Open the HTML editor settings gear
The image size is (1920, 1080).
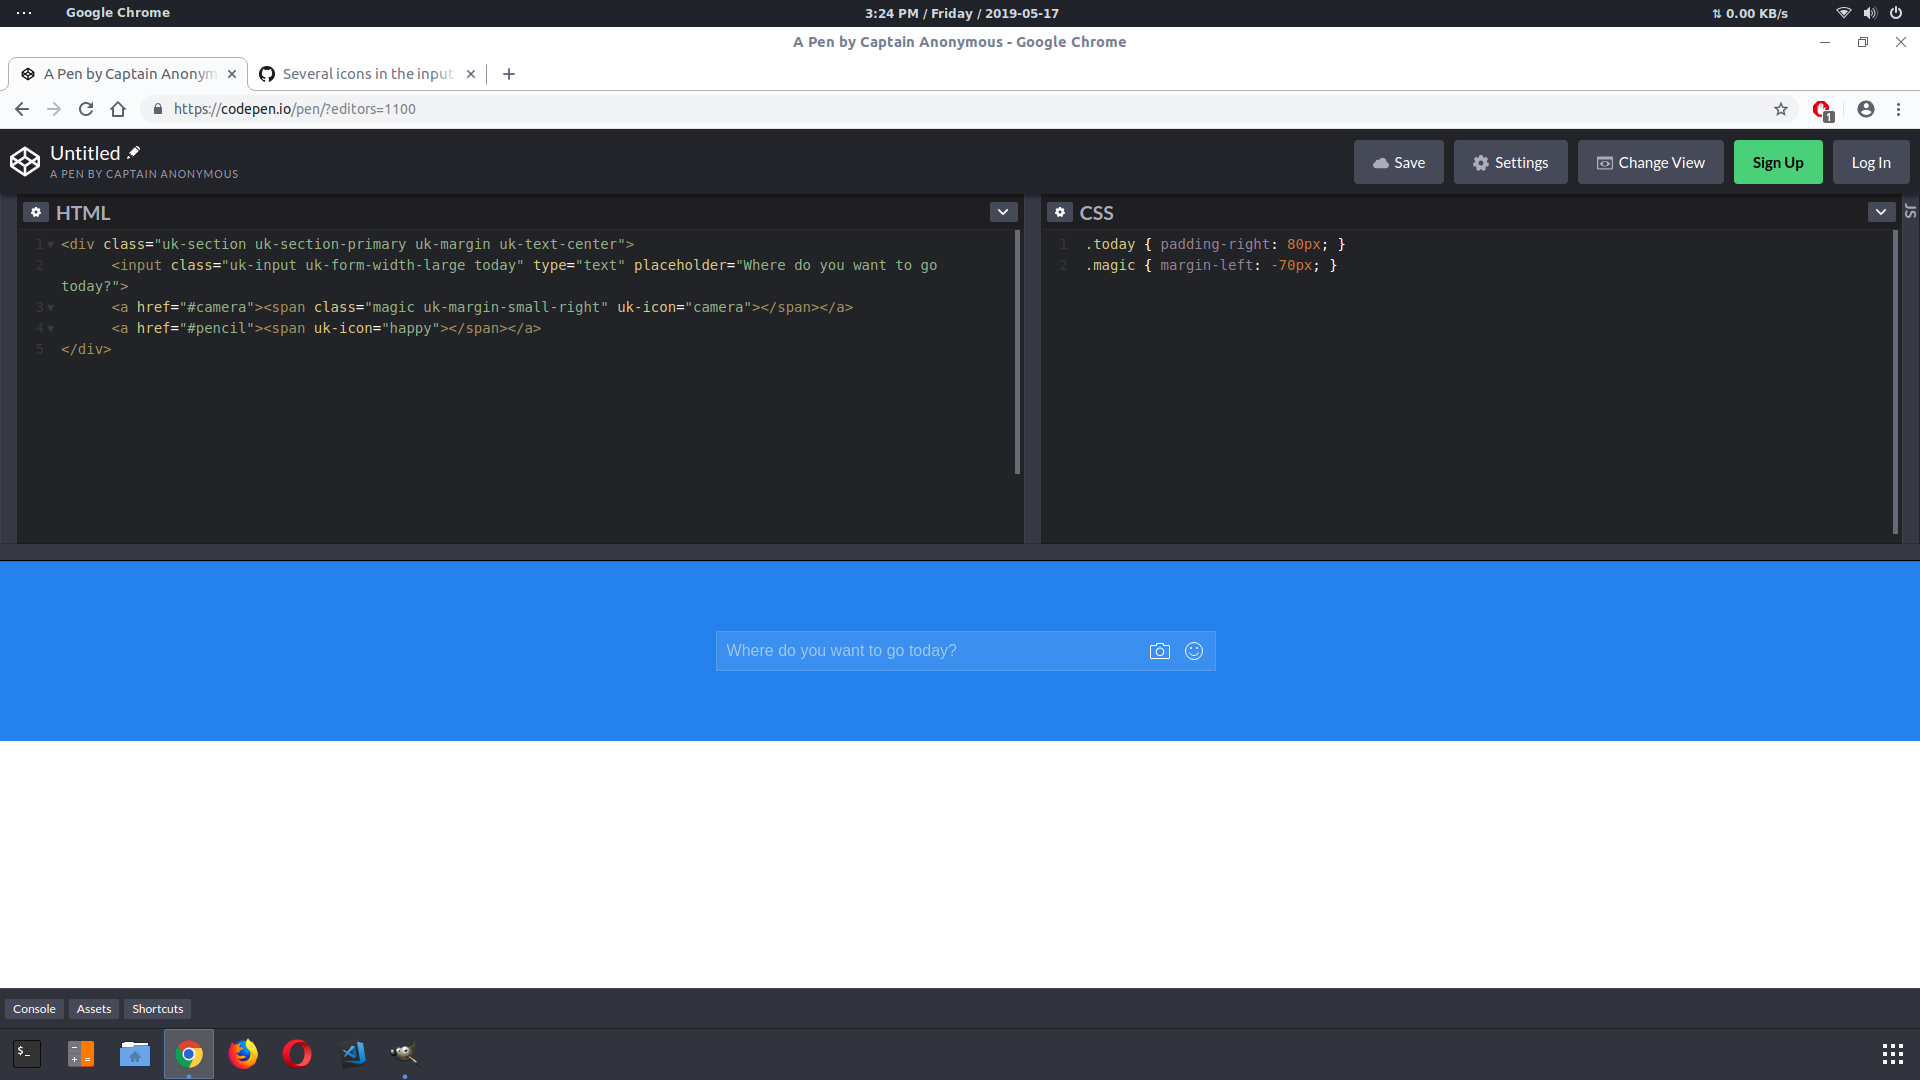36,212
